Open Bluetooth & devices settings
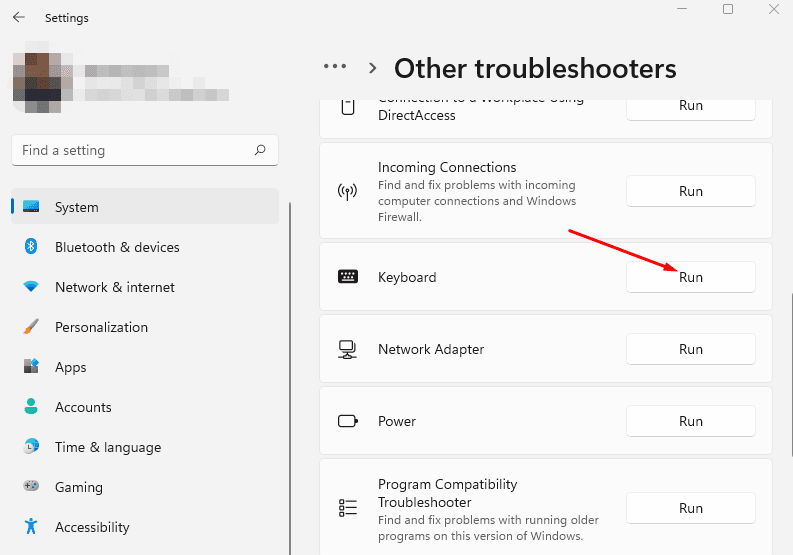 point(145,247)
